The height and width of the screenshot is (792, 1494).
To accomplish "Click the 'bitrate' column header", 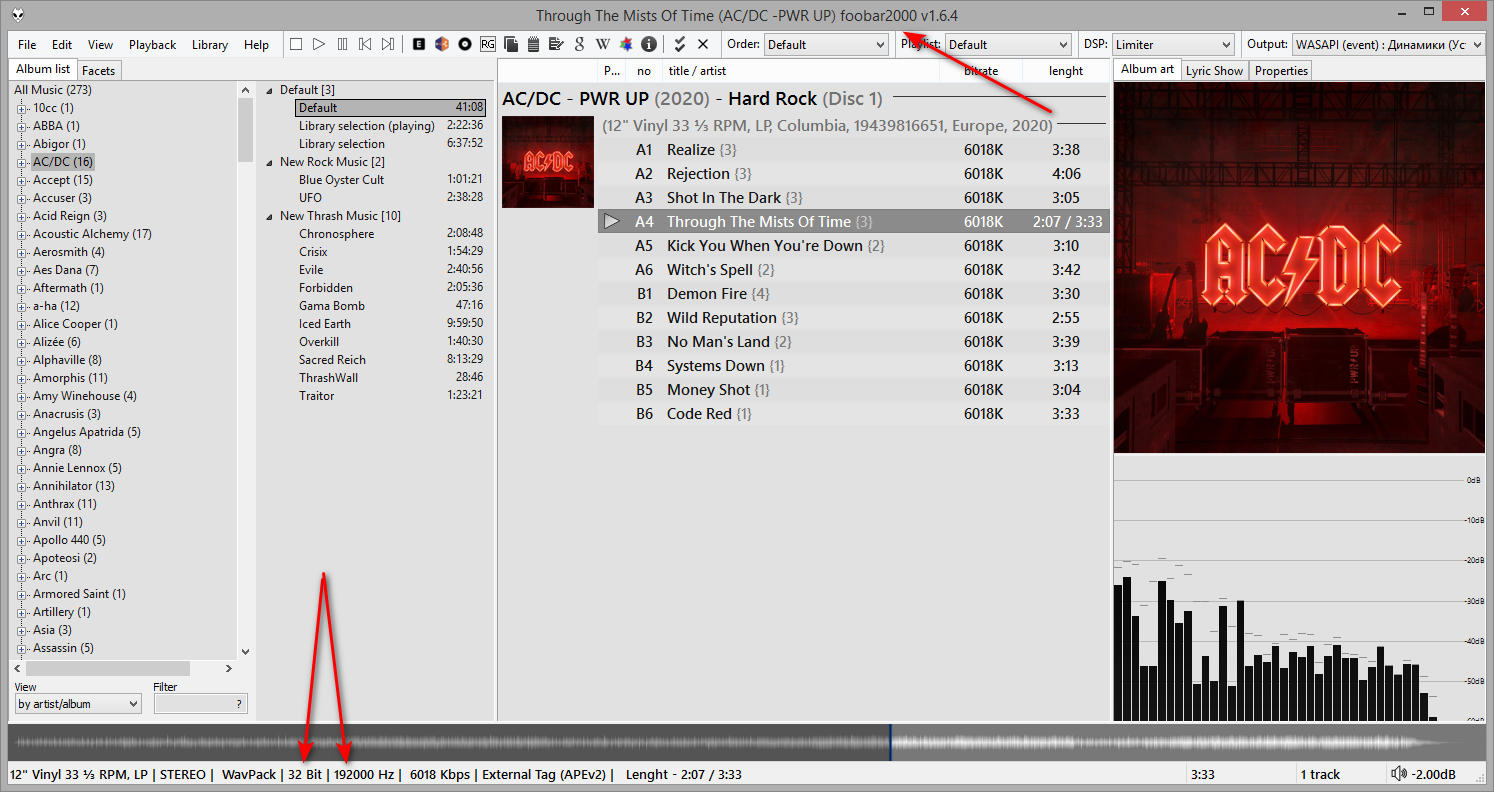I will [x=982, y=71].
